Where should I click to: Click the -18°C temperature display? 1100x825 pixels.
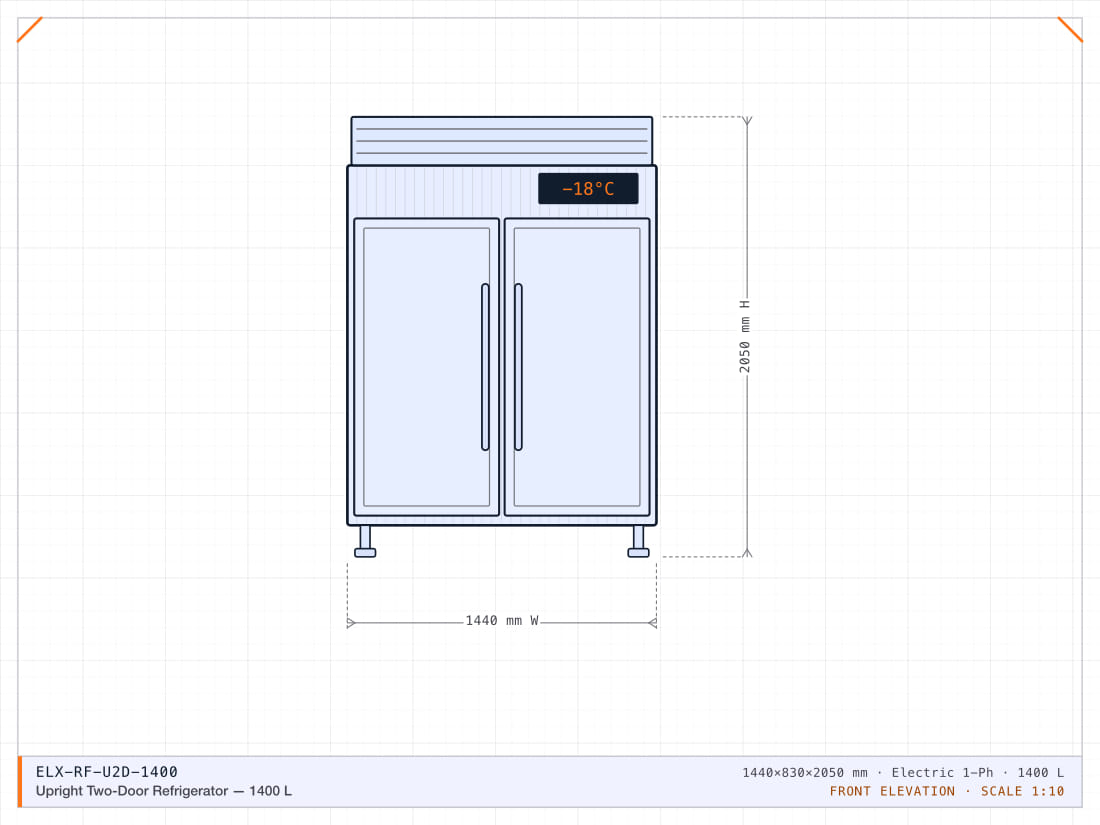pyautogui.click(x=588, y=189)
